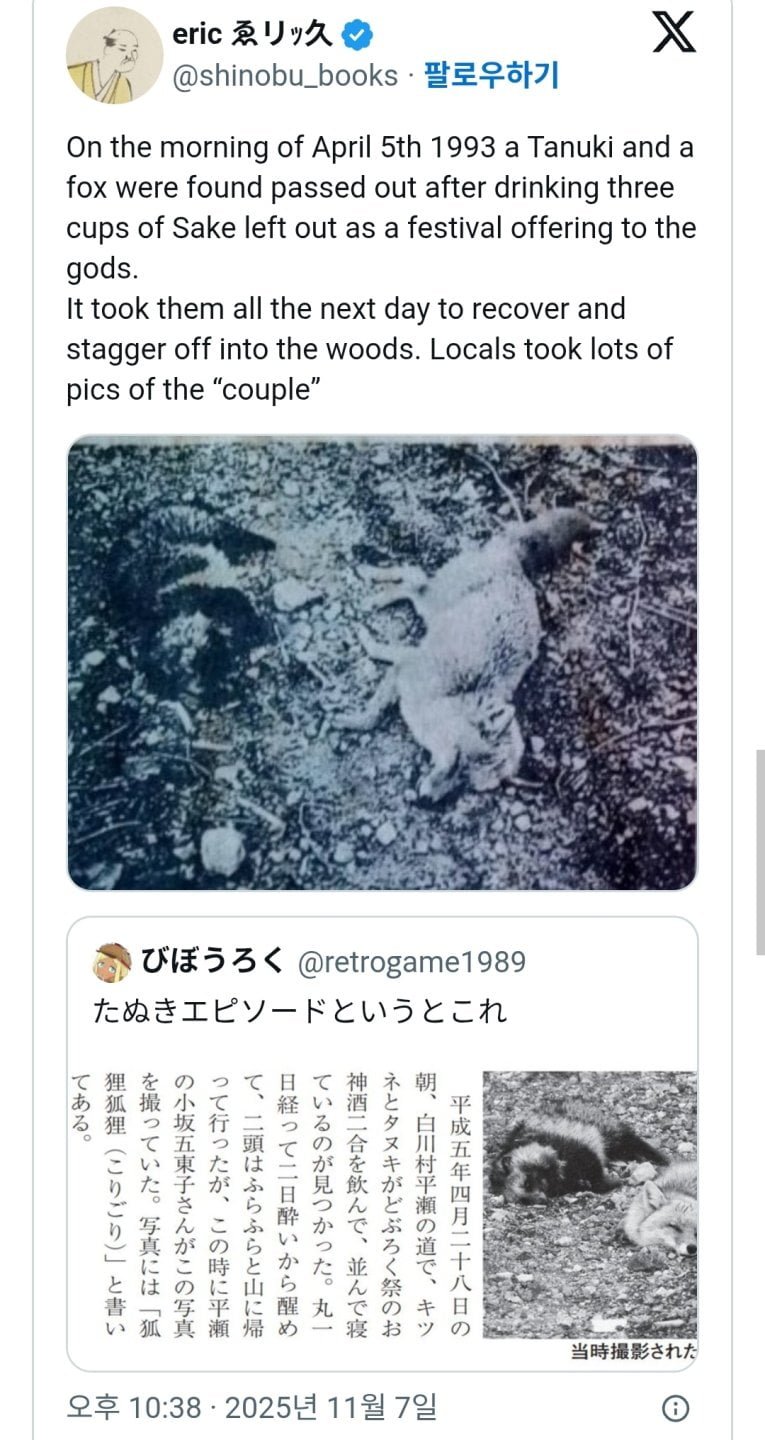This screenshot has width=765, height=1440.
Task: Click the びぼうろく quoted user avatar
Action: tap(112, 963)
